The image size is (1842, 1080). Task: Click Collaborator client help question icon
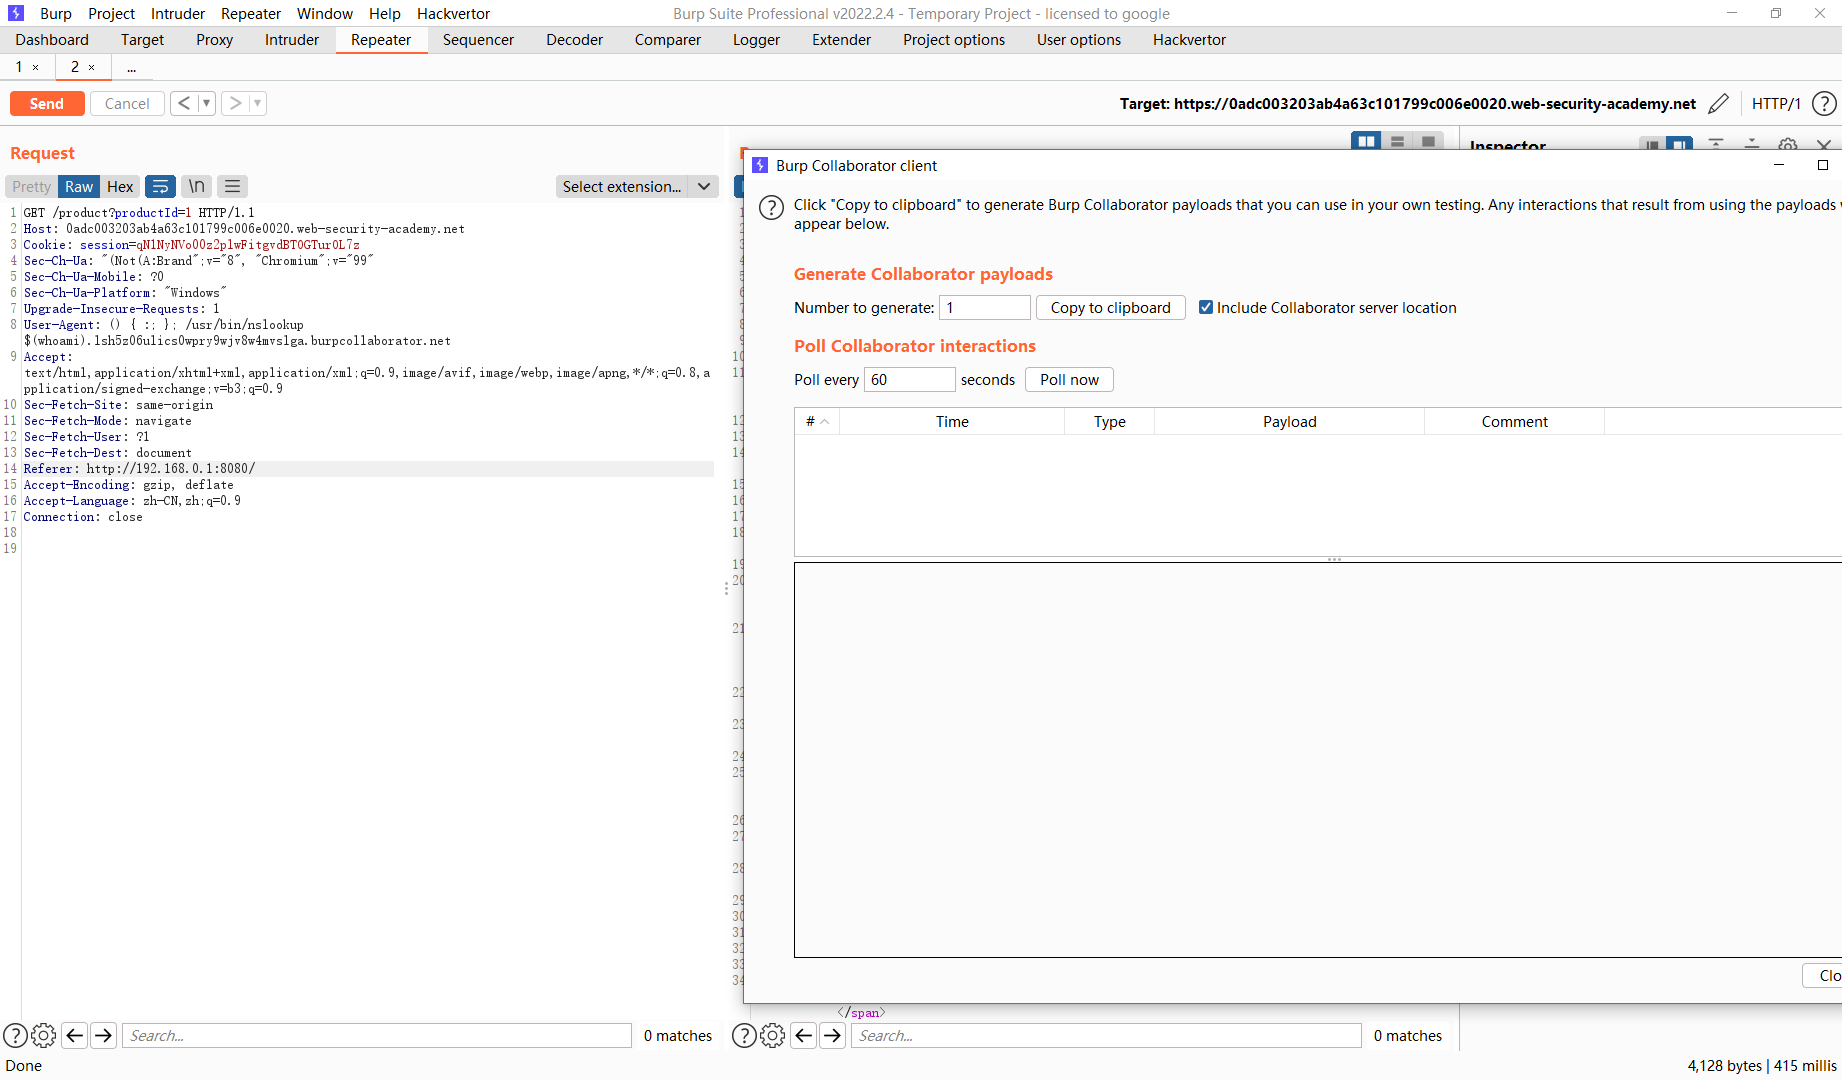point(771,208)
